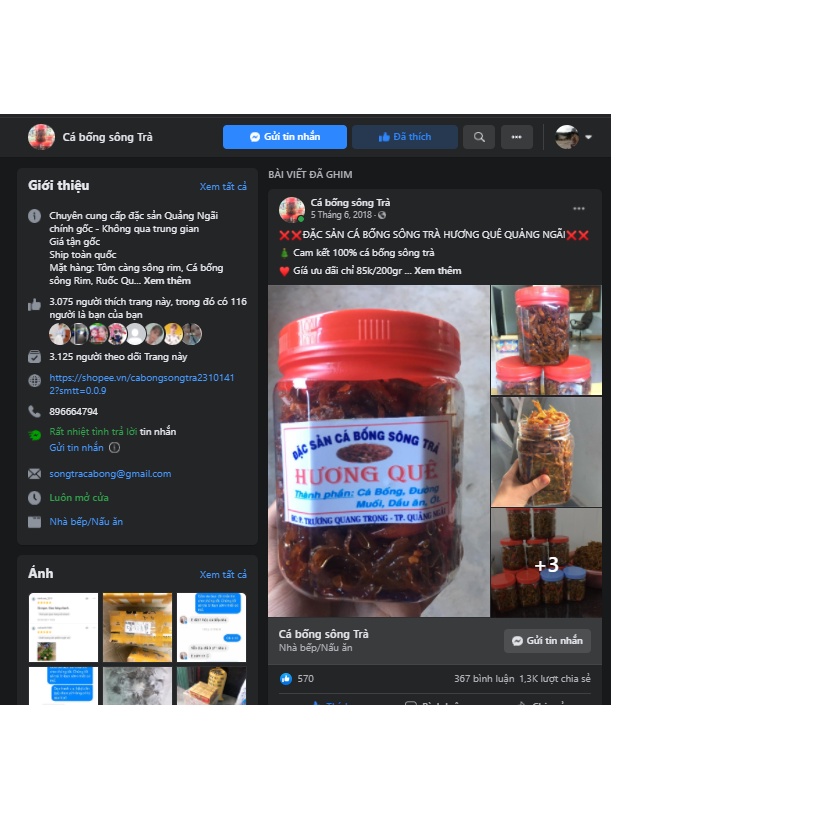Screen dimensions: 819x819
Task: Click the globe website icon in Giới thiệu
Action: tap(34, 381)
